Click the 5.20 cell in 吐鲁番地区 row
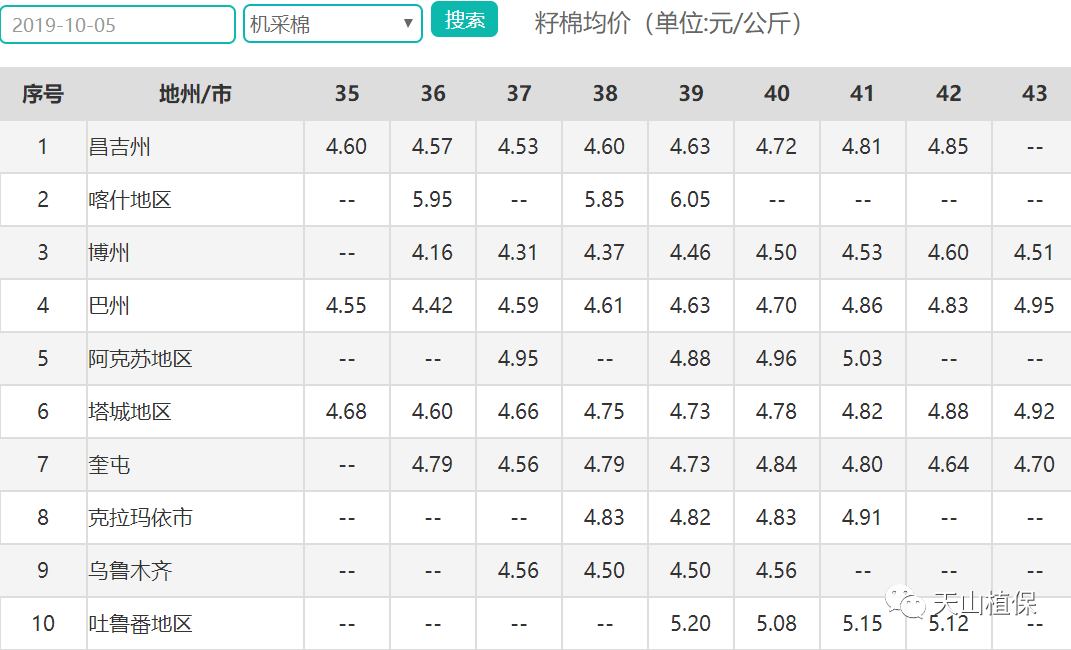Screen dimensions: 1071x650 tap(690, 623)
